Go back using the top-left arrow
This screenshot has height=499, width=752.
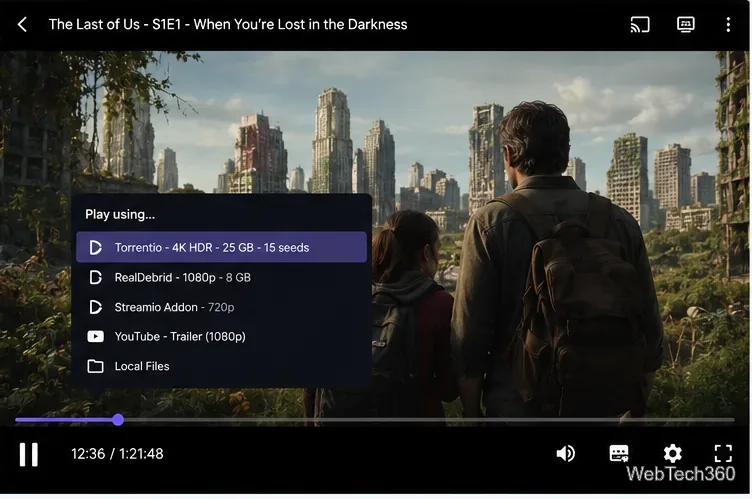pos(23,24)
